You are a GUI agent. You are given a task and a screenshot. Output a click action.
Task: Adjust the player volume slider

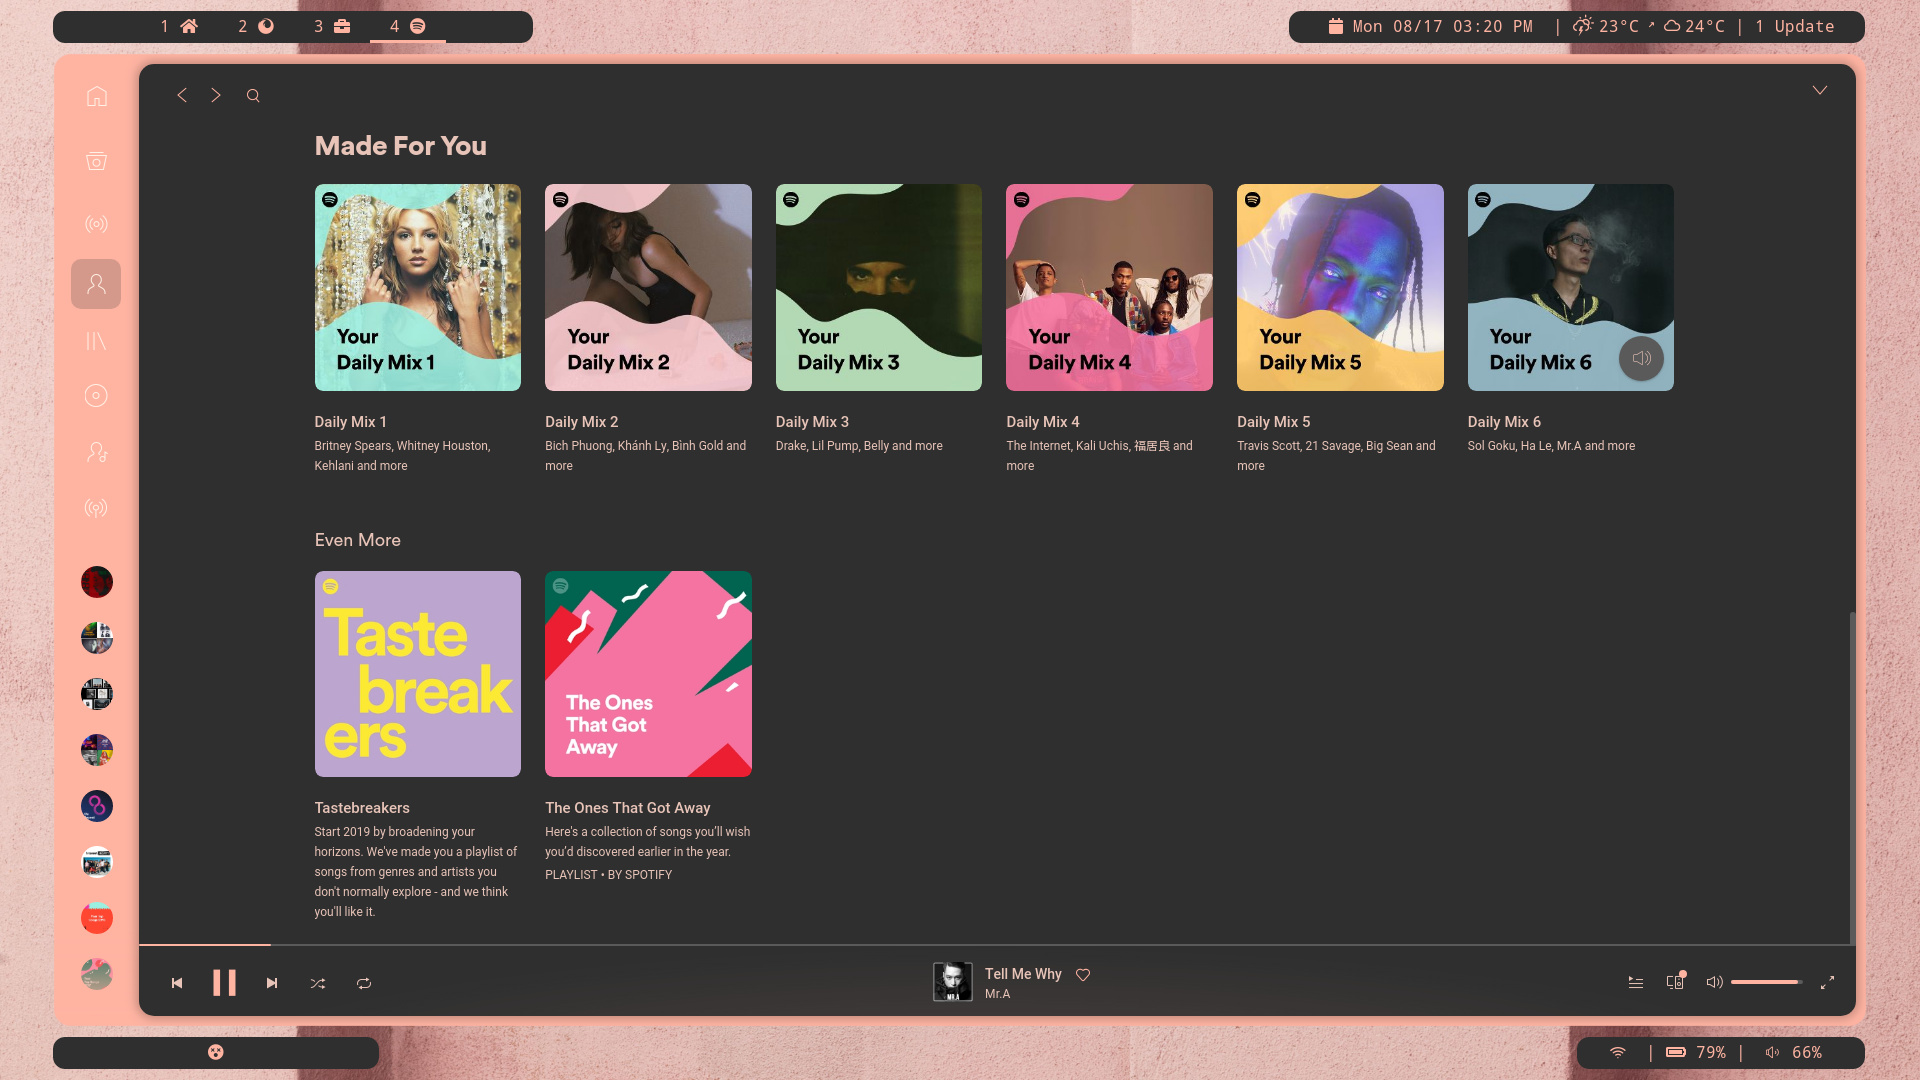tap(1767, 982)
